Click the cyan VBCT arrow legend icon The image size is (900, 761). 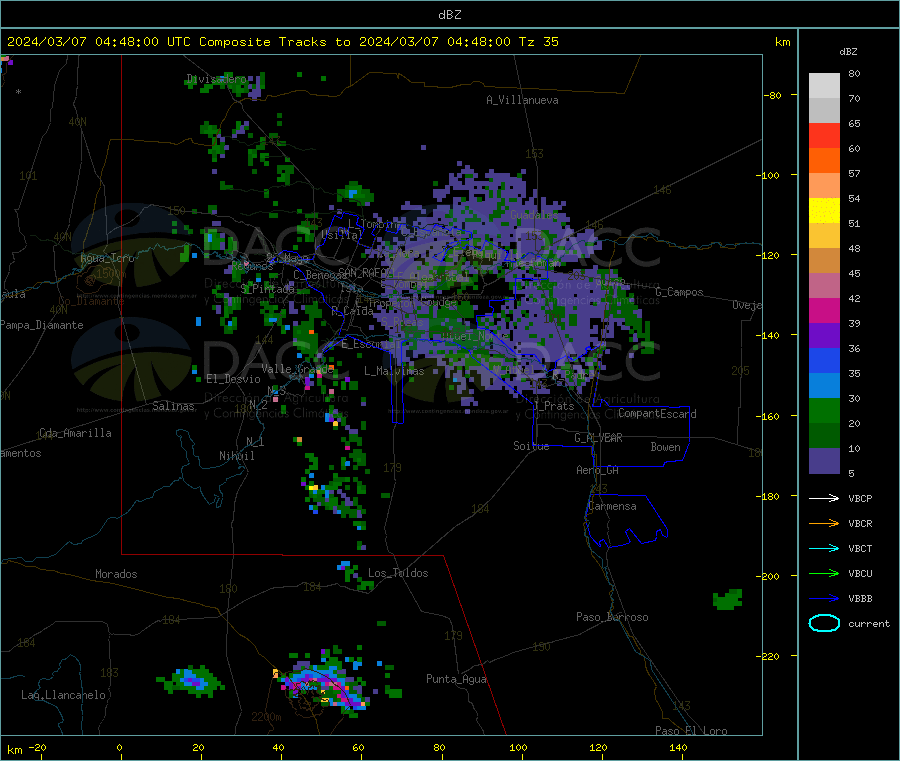click(x=824, y=549)
